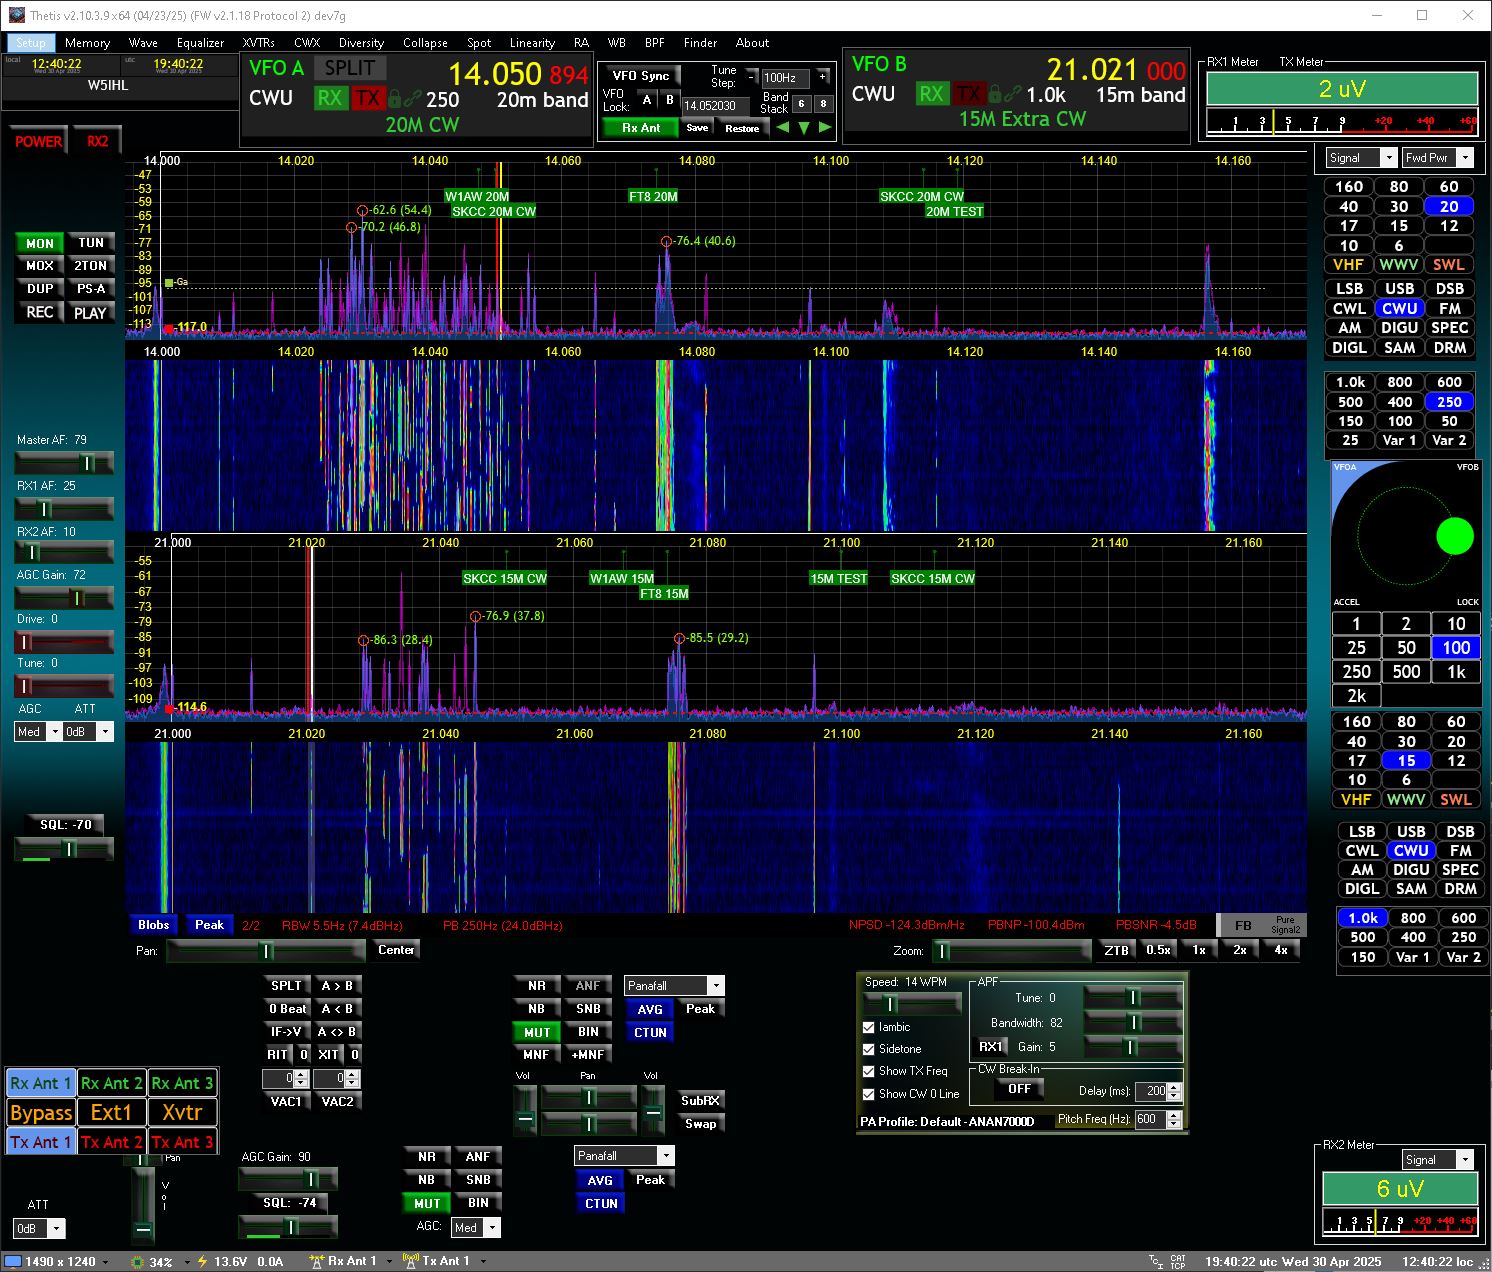Viewport: 1492px width, 1272px height.
Task: Click the lightning bolt voltage icon
Action: click(203, 1262)
